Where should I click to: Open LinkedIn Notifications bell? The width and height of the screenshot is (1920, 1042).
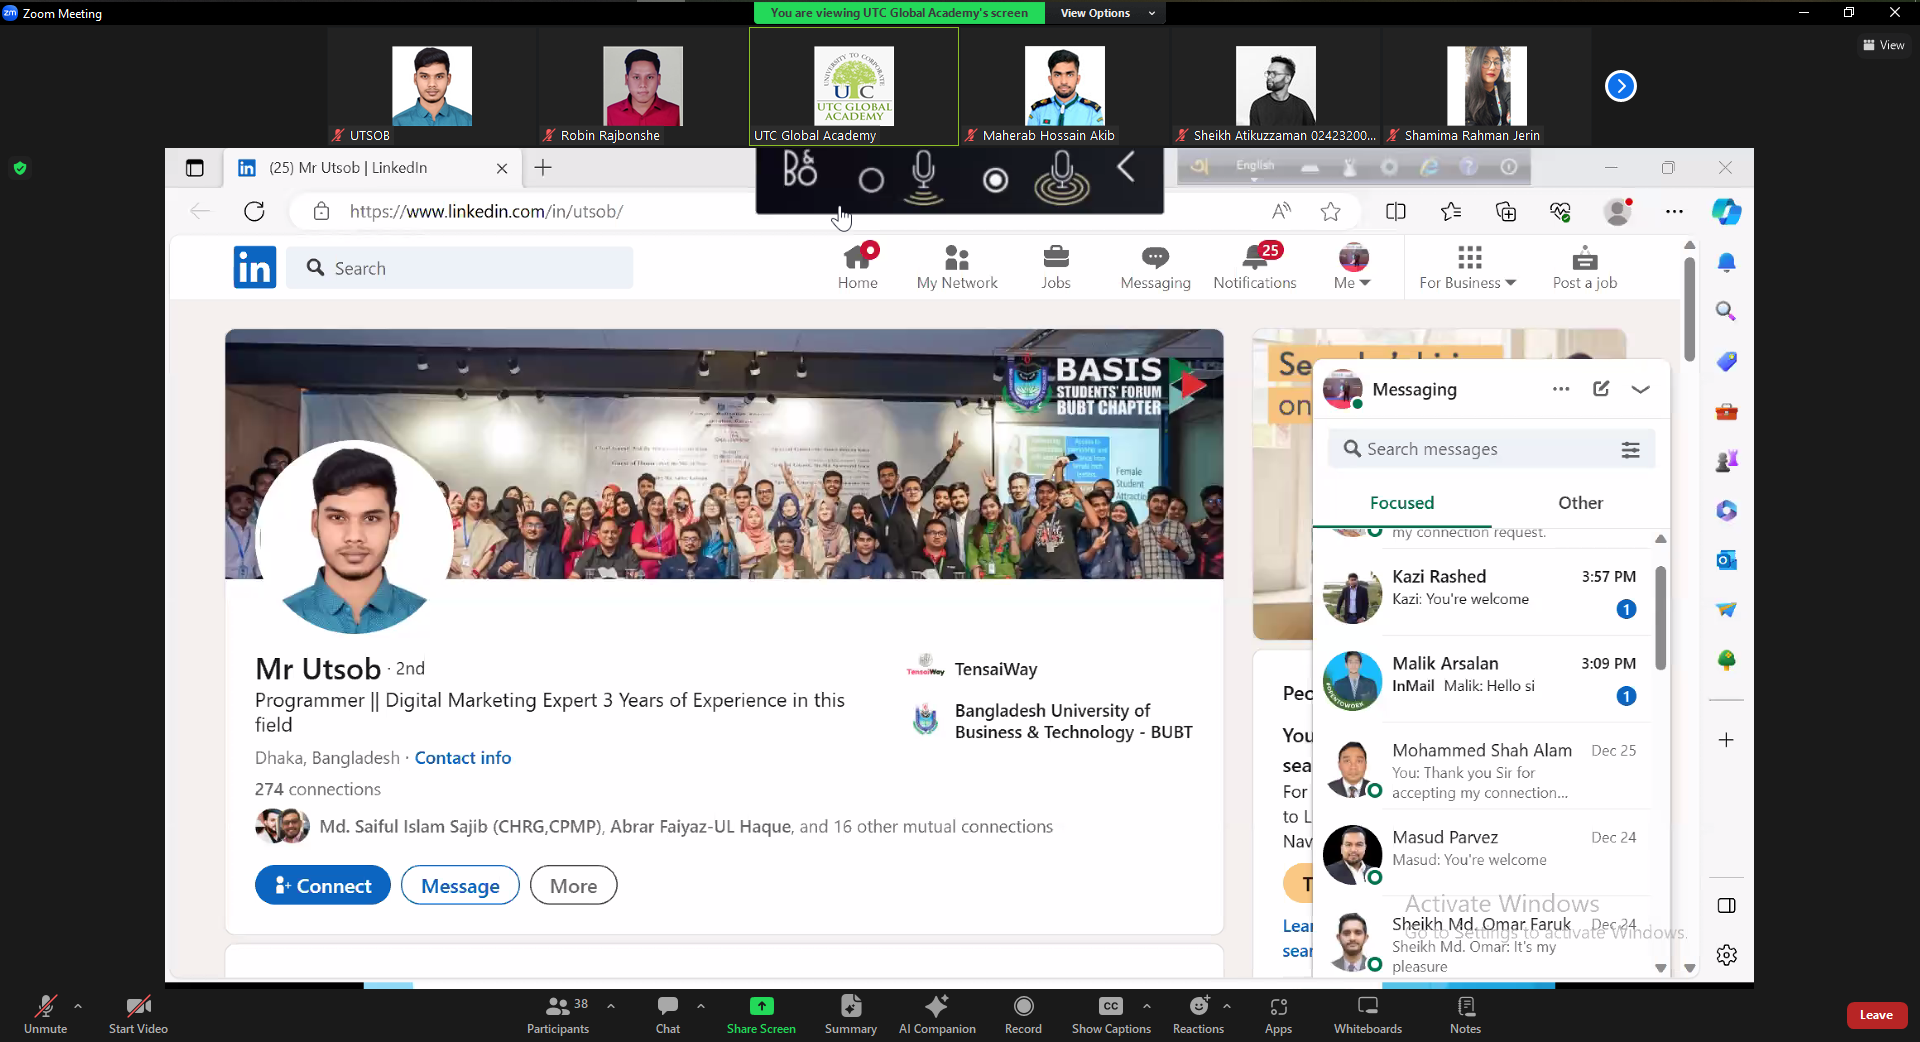click(1254, 267)
